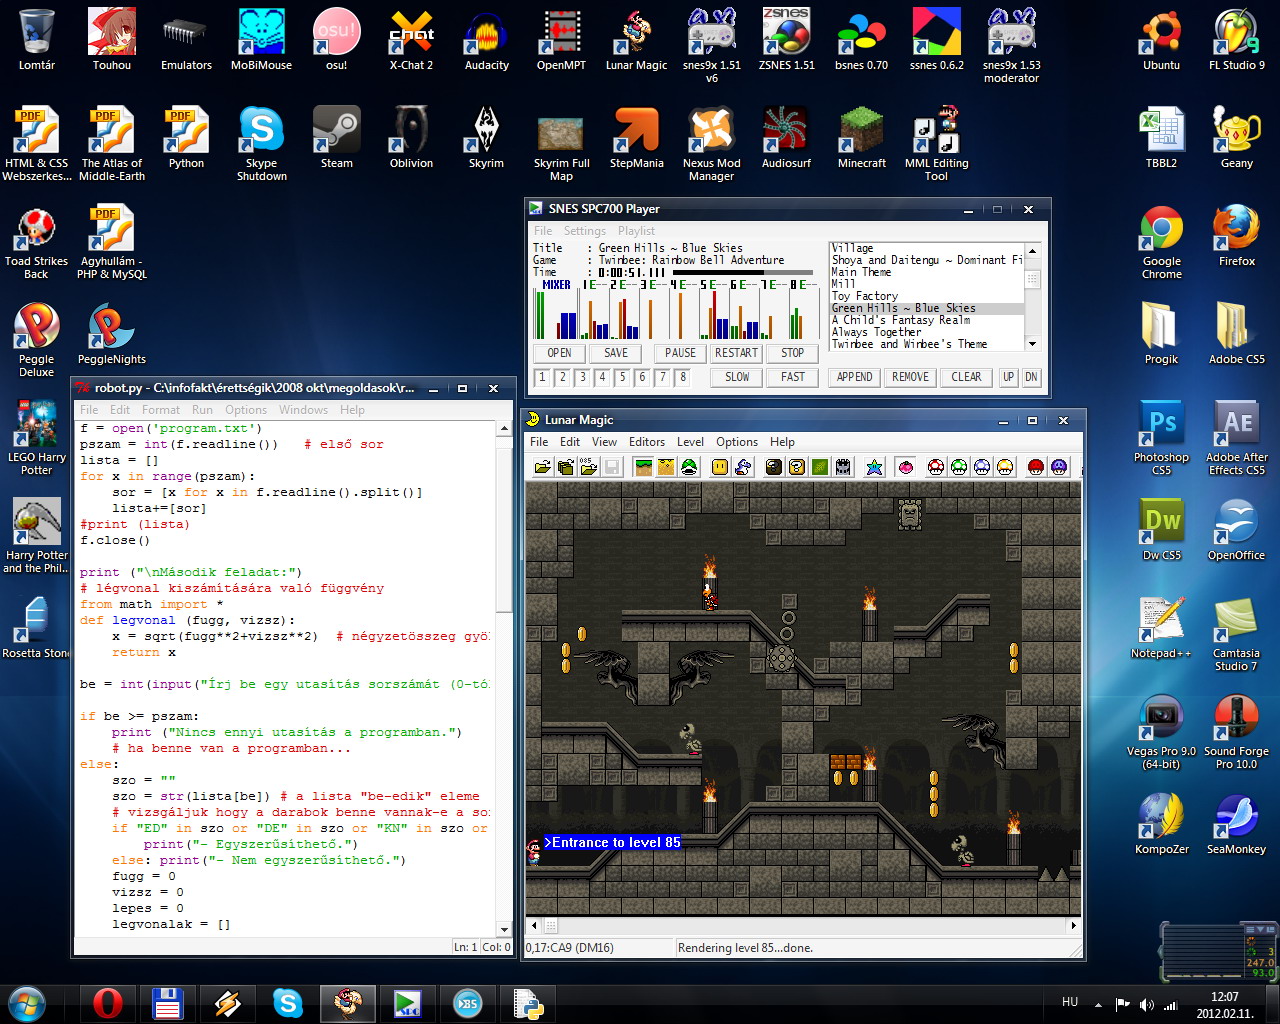Click playlist scroll-up arrow in SPC700 Player

[1033, 250]
